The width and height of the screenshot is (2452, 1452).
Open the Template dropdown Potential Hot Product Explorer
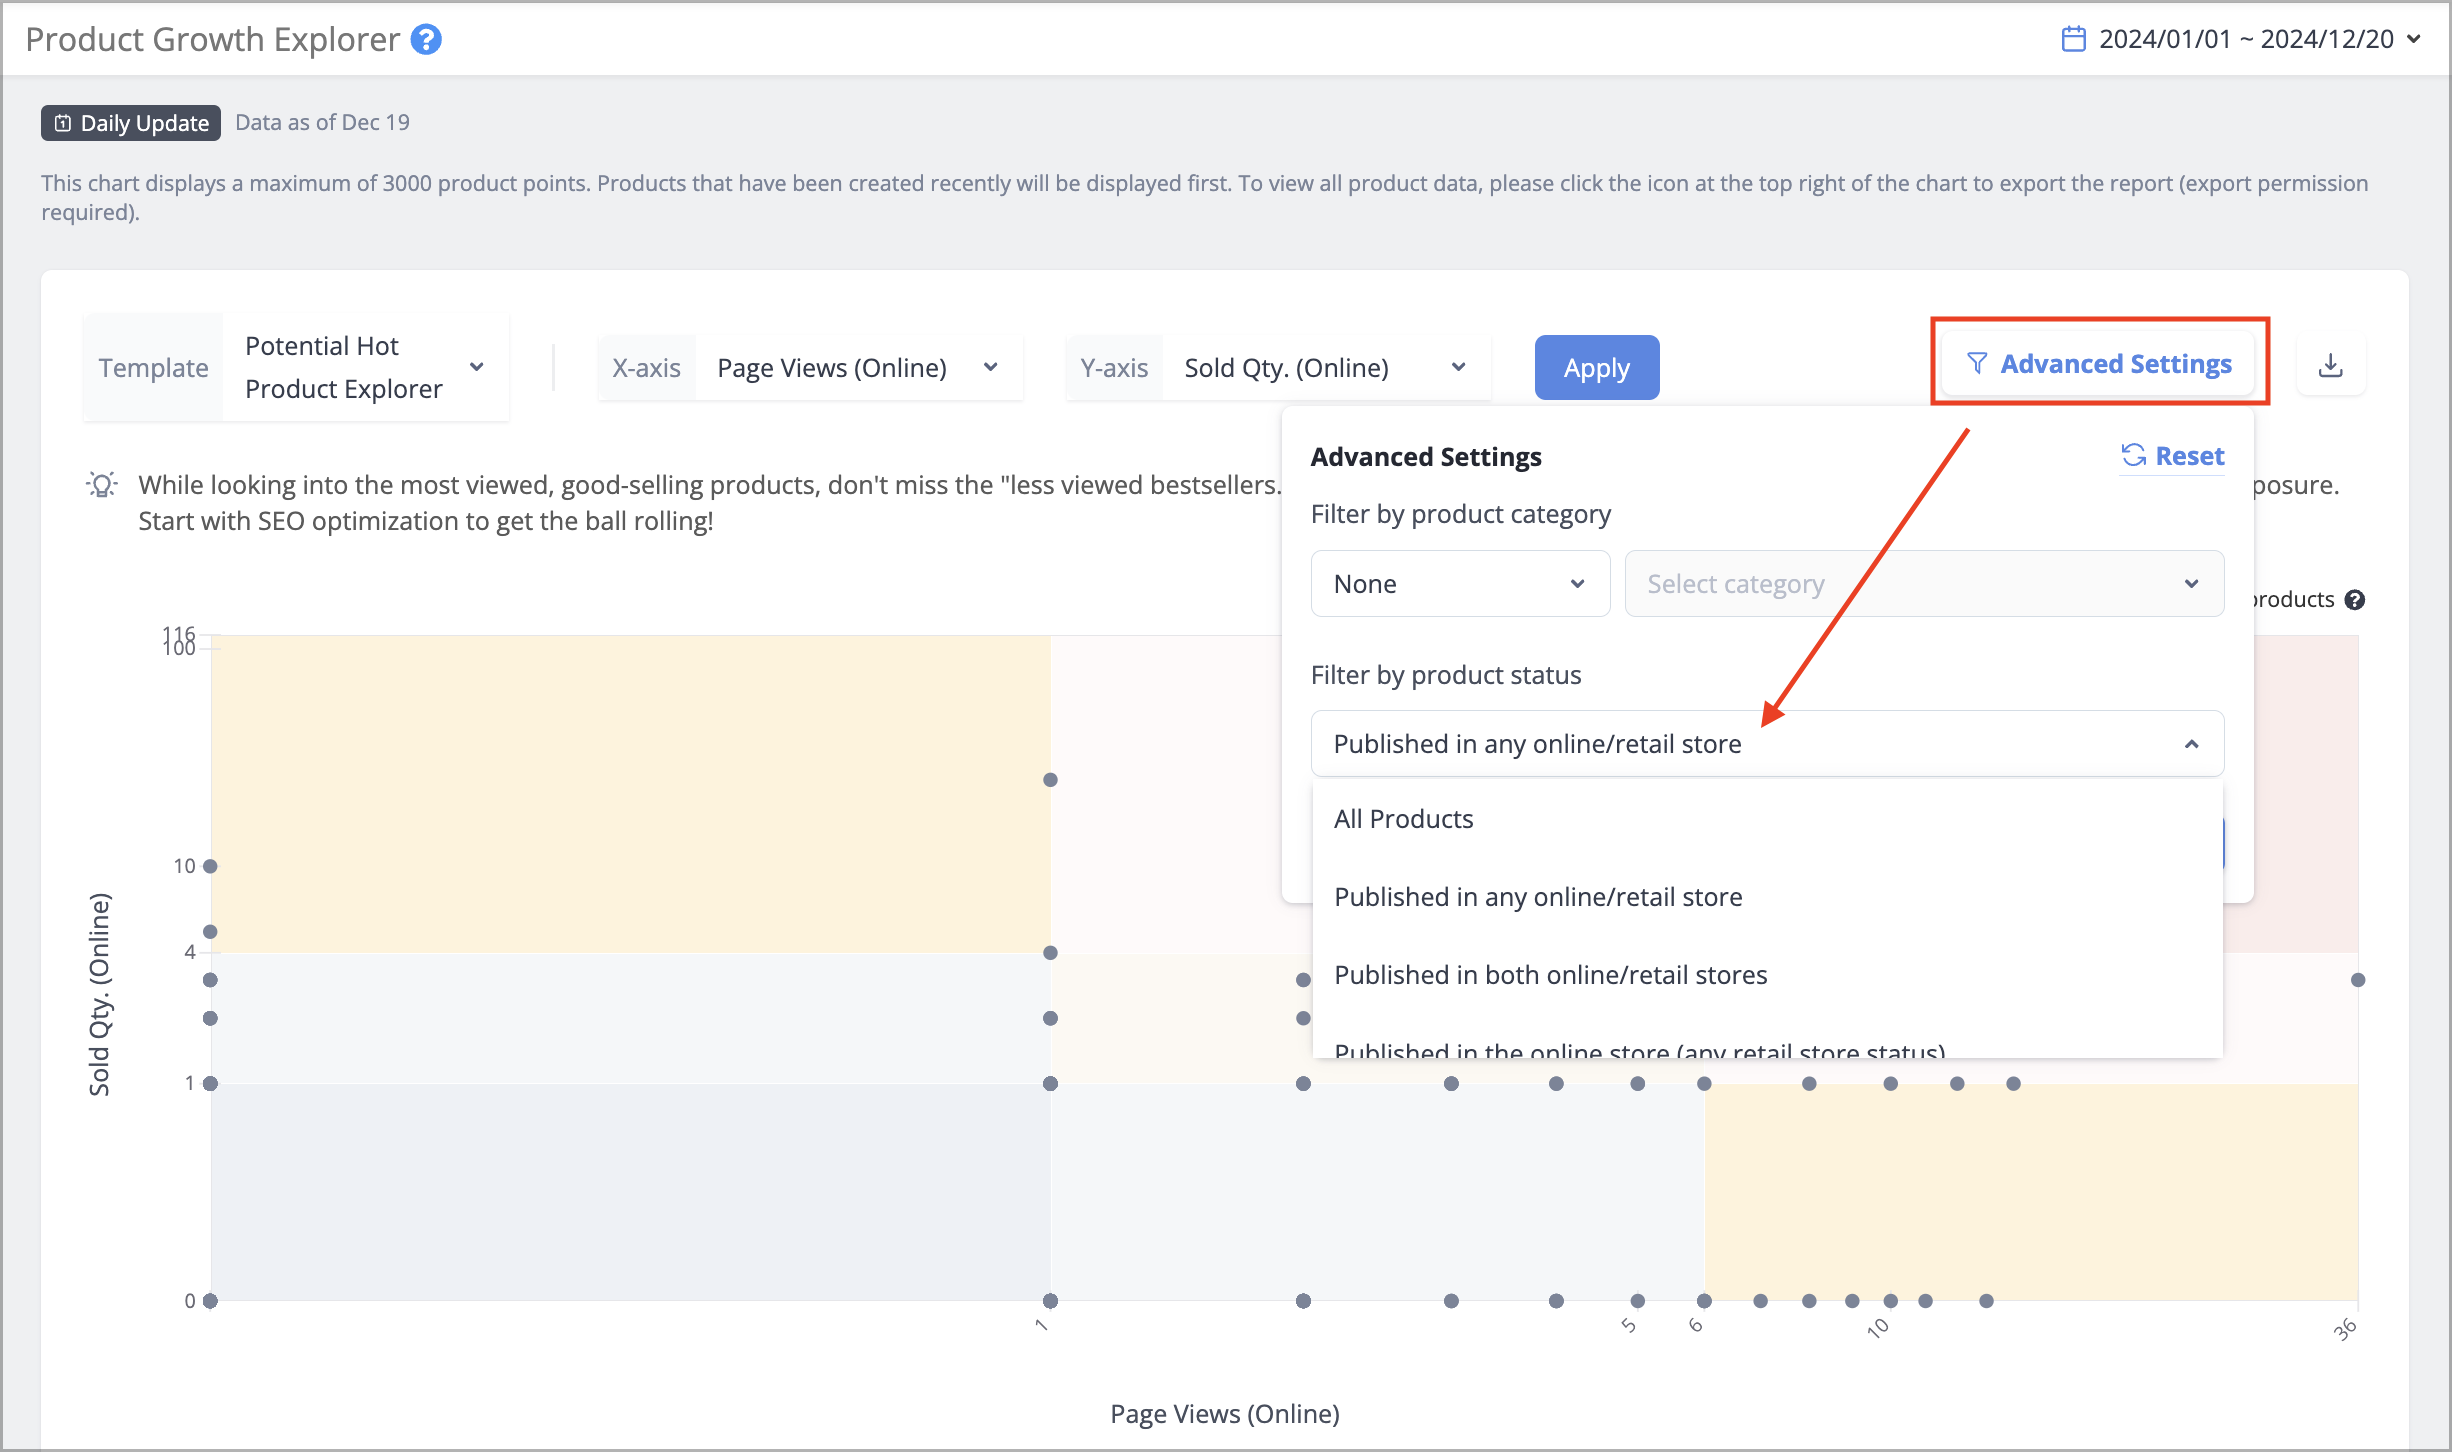tap(297, 367)
